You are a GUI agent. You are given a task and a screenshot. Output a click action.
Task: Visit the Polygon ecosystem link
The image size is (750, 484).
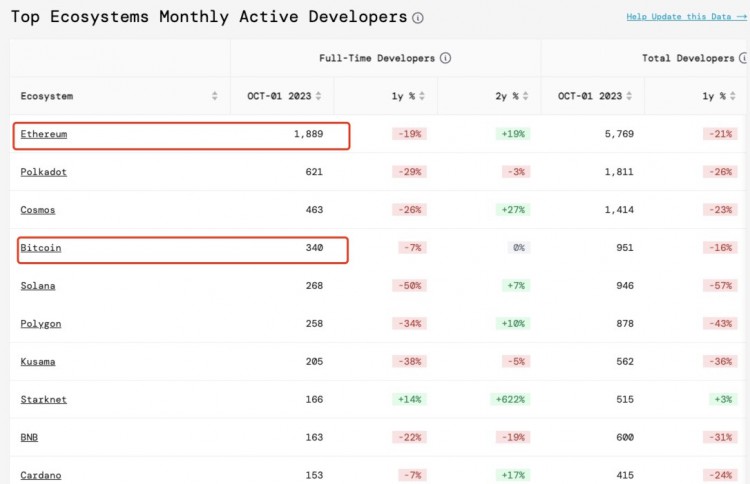click(x=41, y=324)
